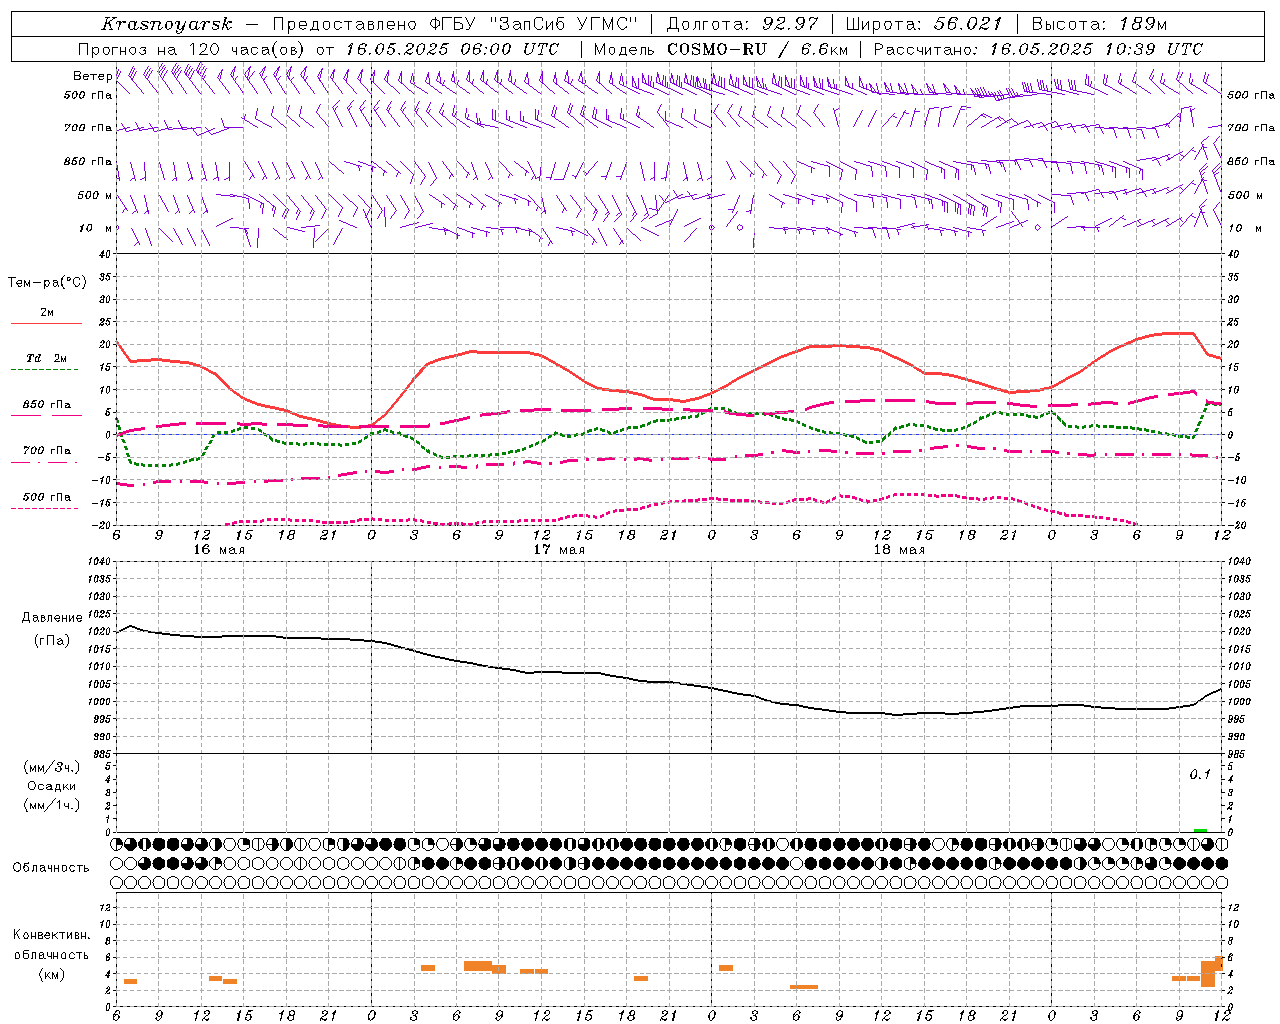Screen dimensions: 1280x1024
Task: Click the '(км)' convective cloud unit label
Action: pyautogui.click(x=52, y=973)
